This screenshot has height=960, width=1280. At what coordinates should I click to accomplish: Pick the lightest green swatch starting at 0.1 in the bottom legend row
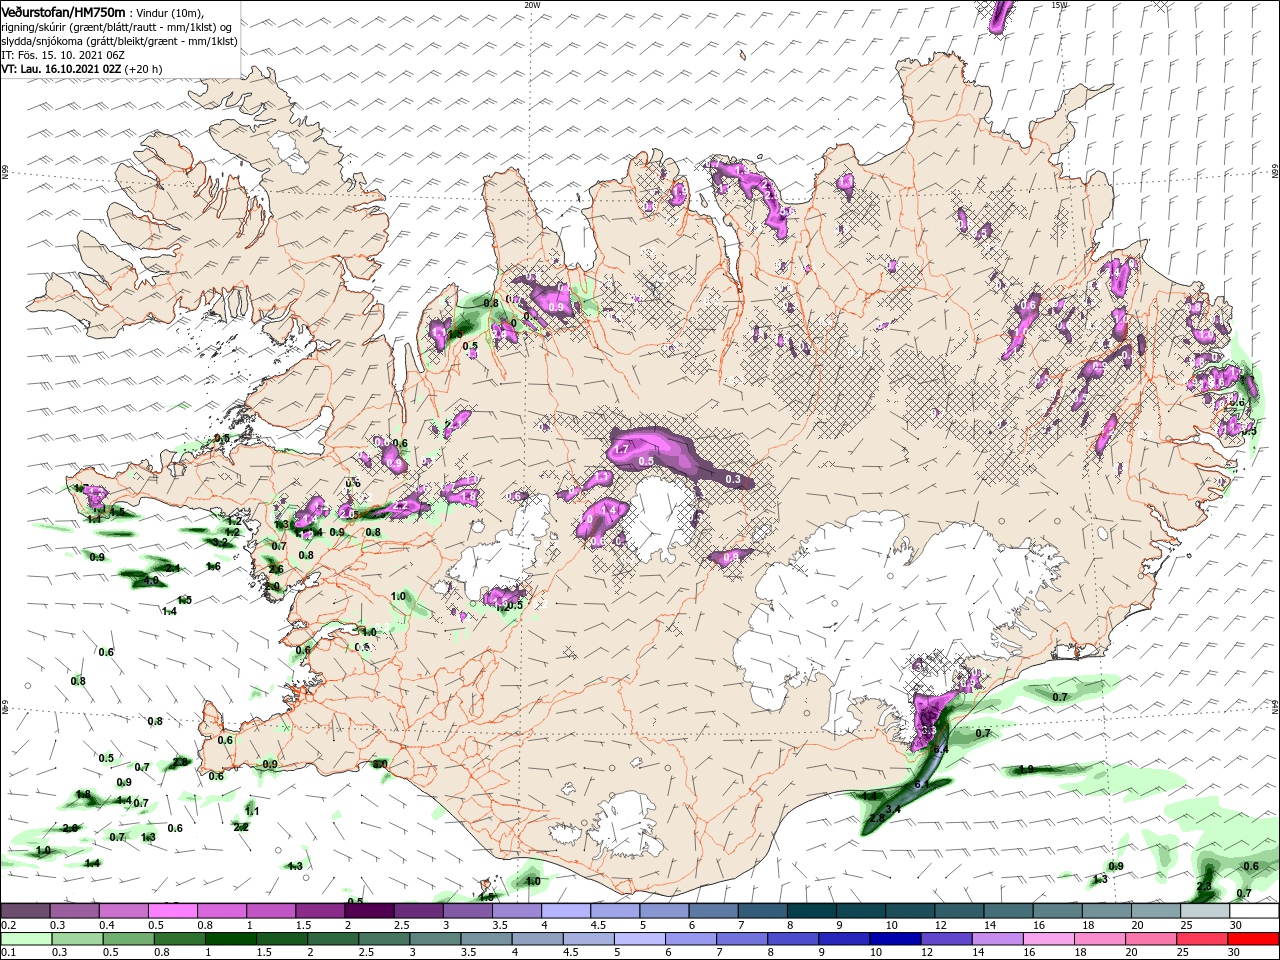[25, 939]
